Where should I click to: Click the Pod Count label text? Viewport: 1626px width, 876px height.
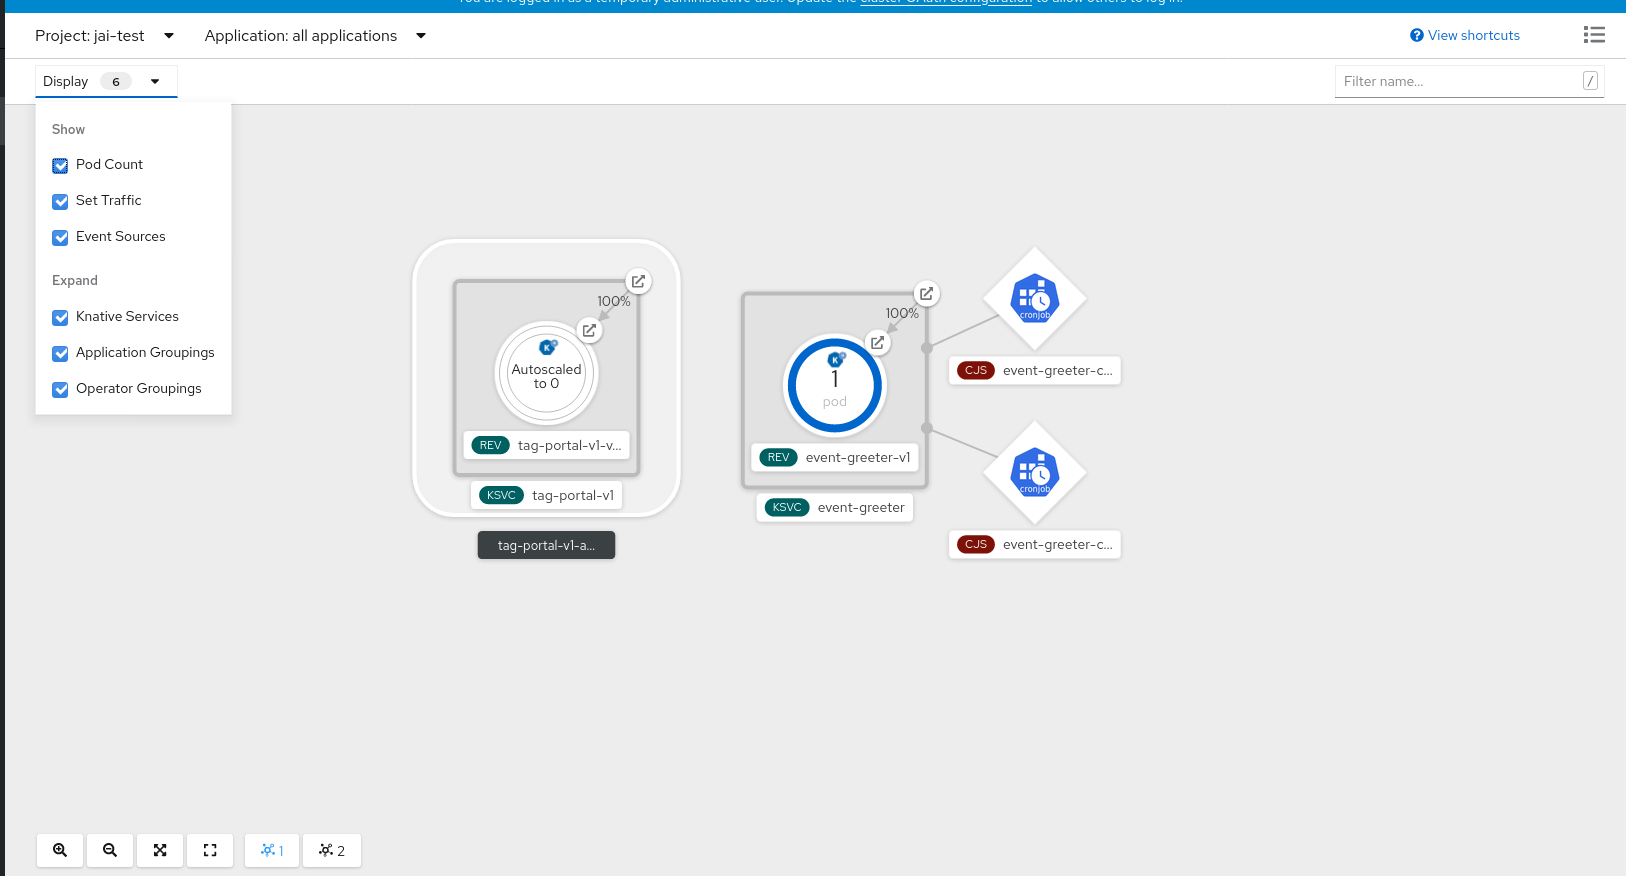click(109, 164)
